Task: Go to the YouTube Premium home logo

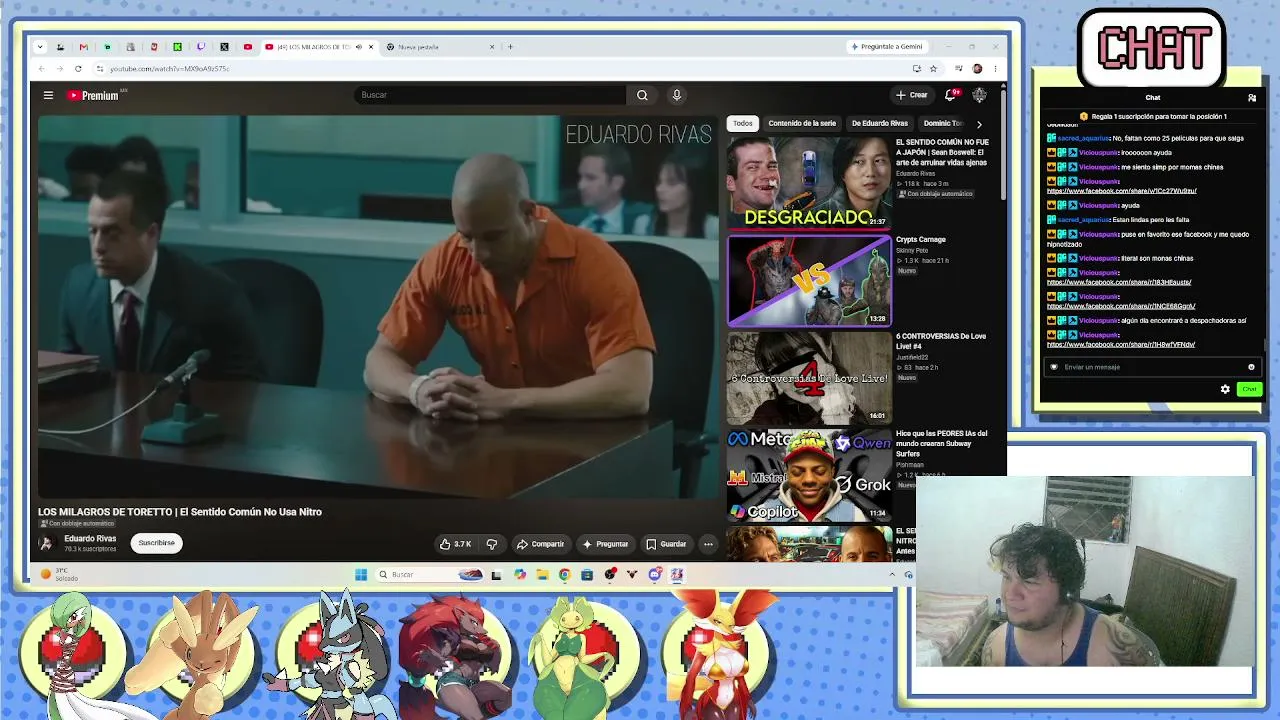Action: (93, 95)
